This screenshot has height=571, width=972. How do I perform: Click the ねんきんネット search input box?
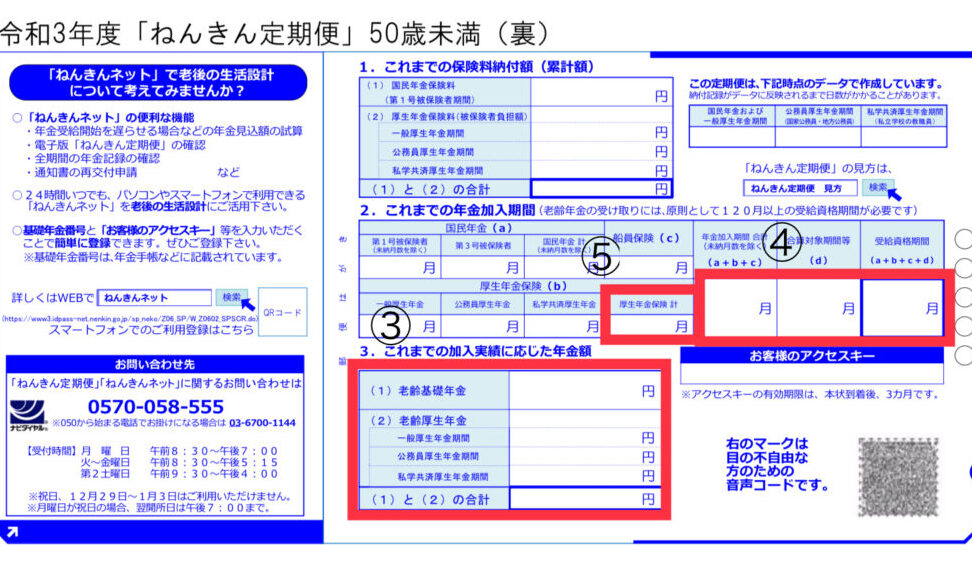click(x=156, y=298)
